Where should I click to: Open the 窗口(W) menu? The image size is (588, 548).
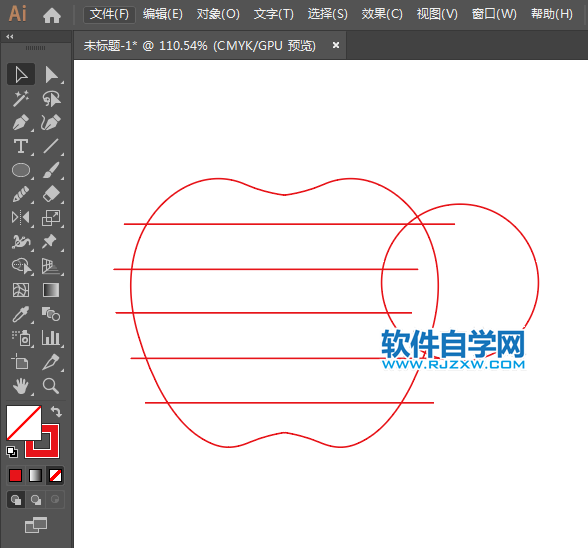point(494,15)
